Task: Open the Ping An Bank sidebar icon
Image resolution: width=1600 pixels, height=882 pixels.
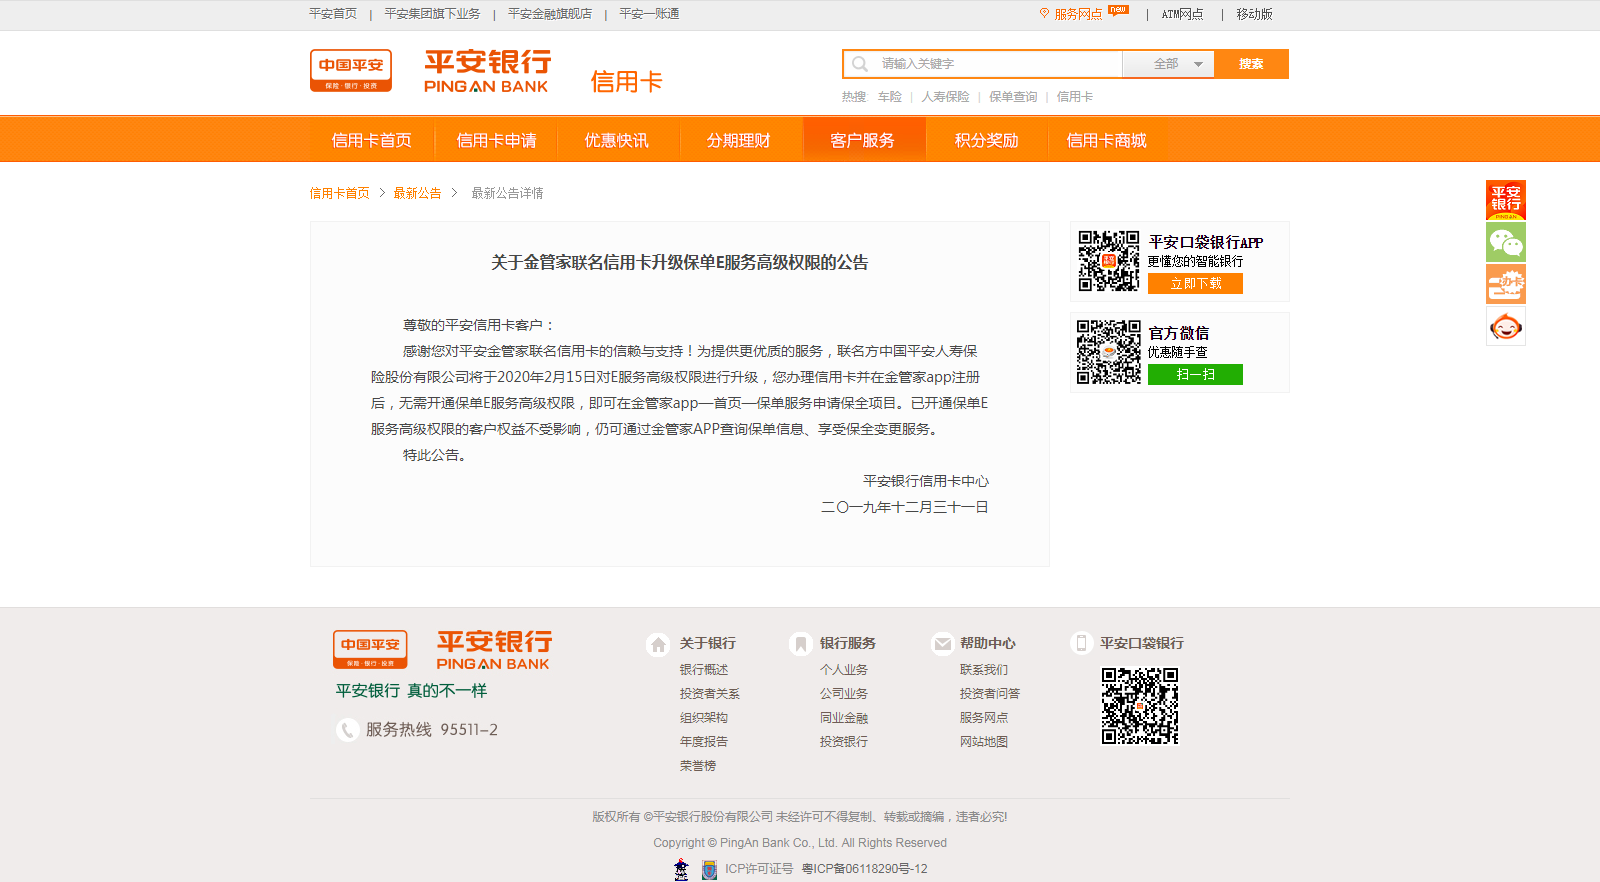Action: click(1506, 200)
